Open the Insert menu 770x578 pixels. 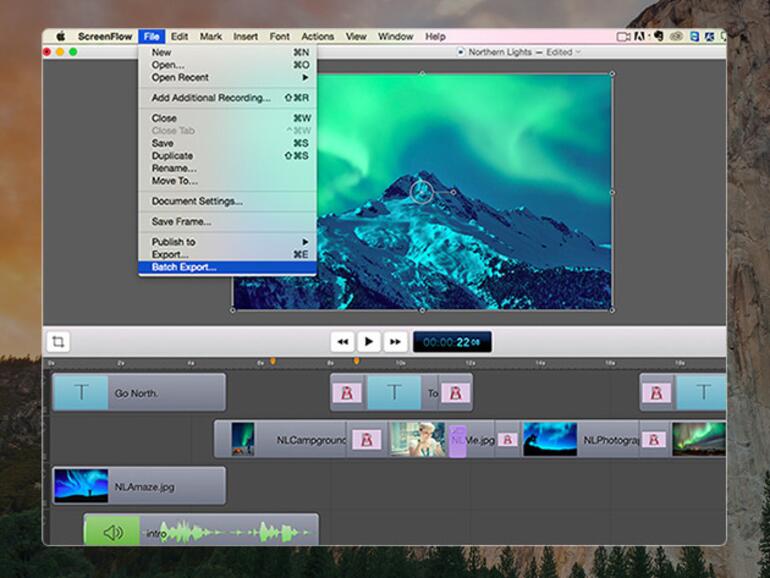pos(246,36)
